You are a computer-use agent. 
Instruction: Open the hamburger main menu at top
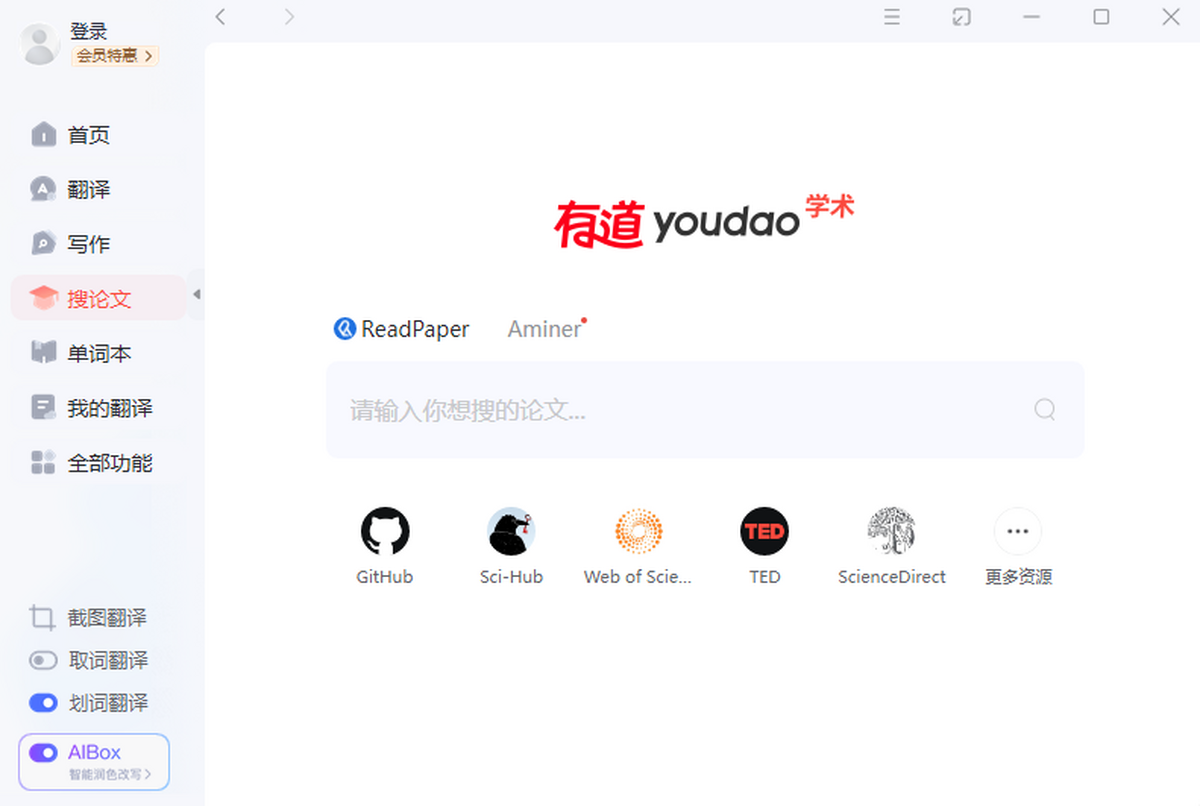892,17
